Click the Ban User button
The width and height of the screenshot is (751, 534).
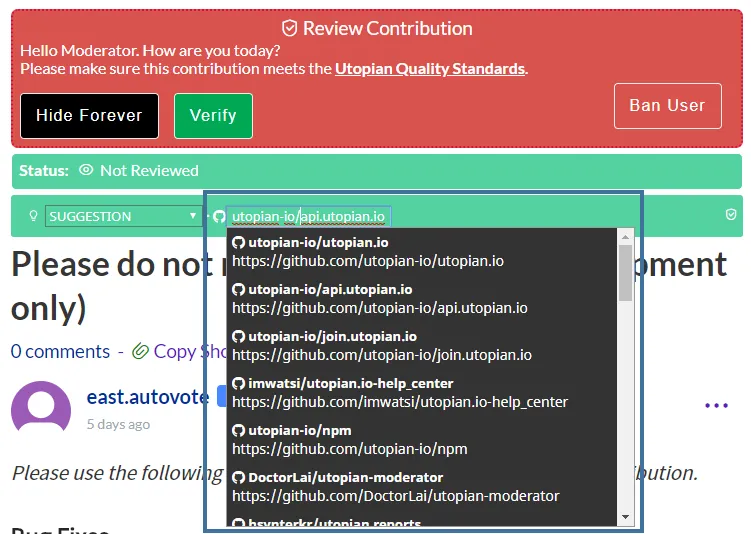click(667, 106)
